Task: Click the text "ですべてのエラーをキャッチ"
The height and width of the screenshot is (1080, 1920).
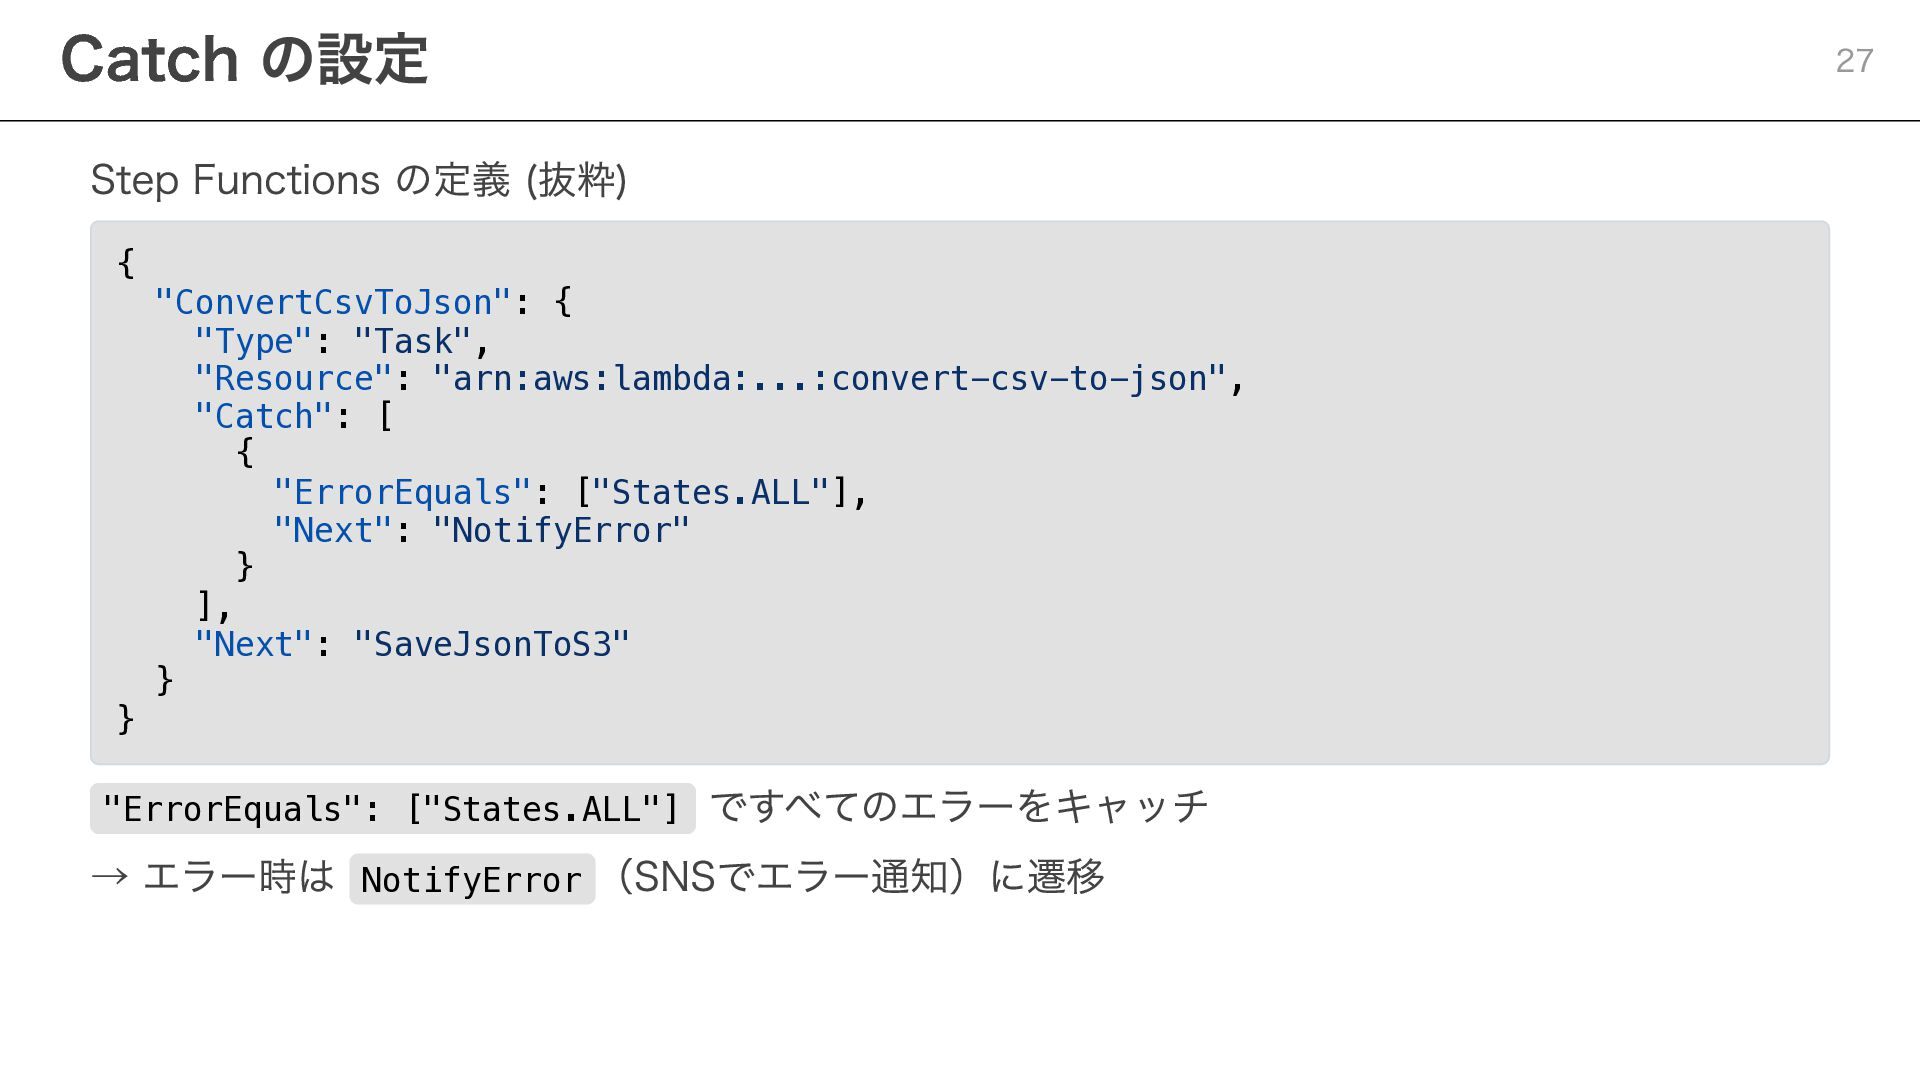Action: point(959,807)
